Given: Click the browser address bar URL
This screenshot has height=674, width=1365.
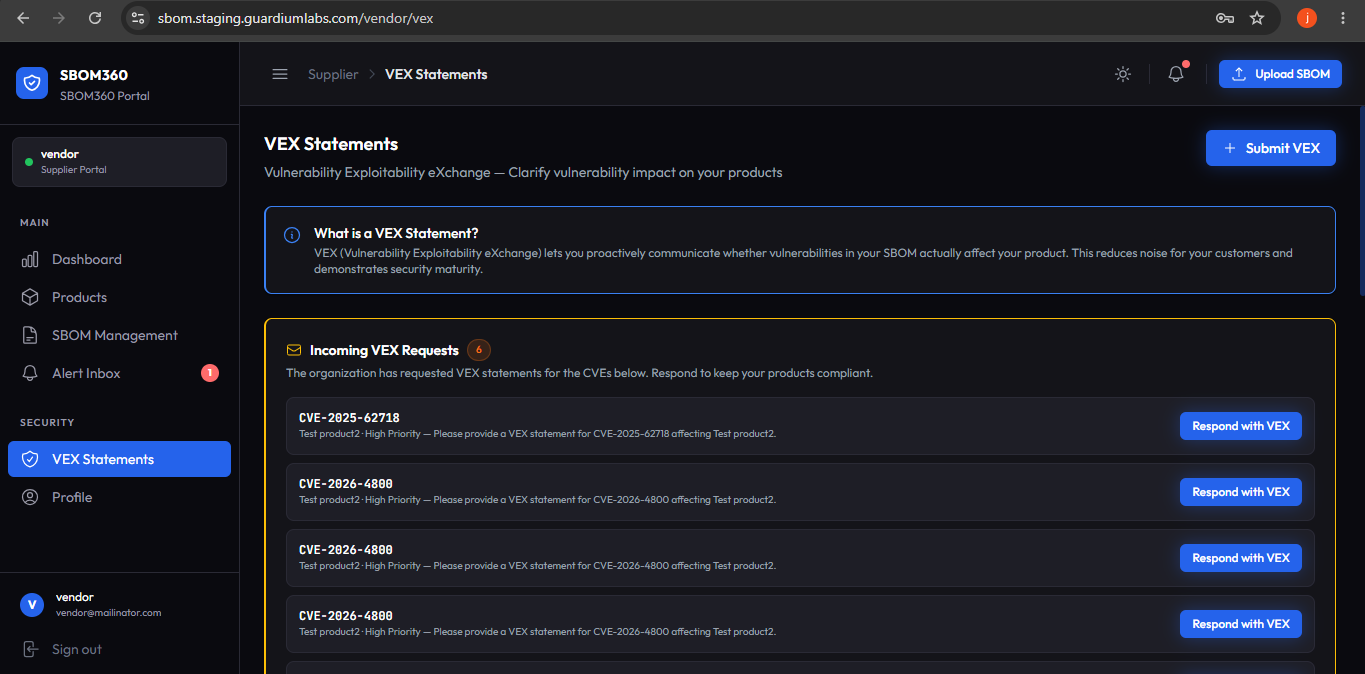Looking at the screenshot, I should click(x=295, y=18).
